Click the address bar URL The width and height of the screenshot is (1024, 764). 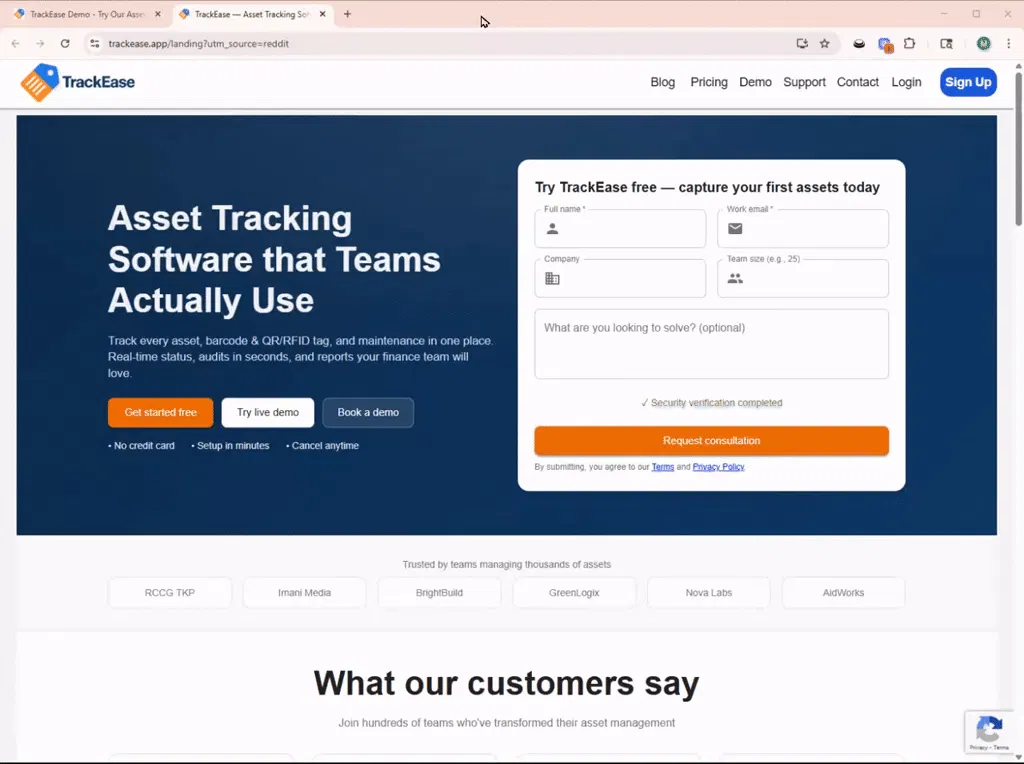coord(199,44)
